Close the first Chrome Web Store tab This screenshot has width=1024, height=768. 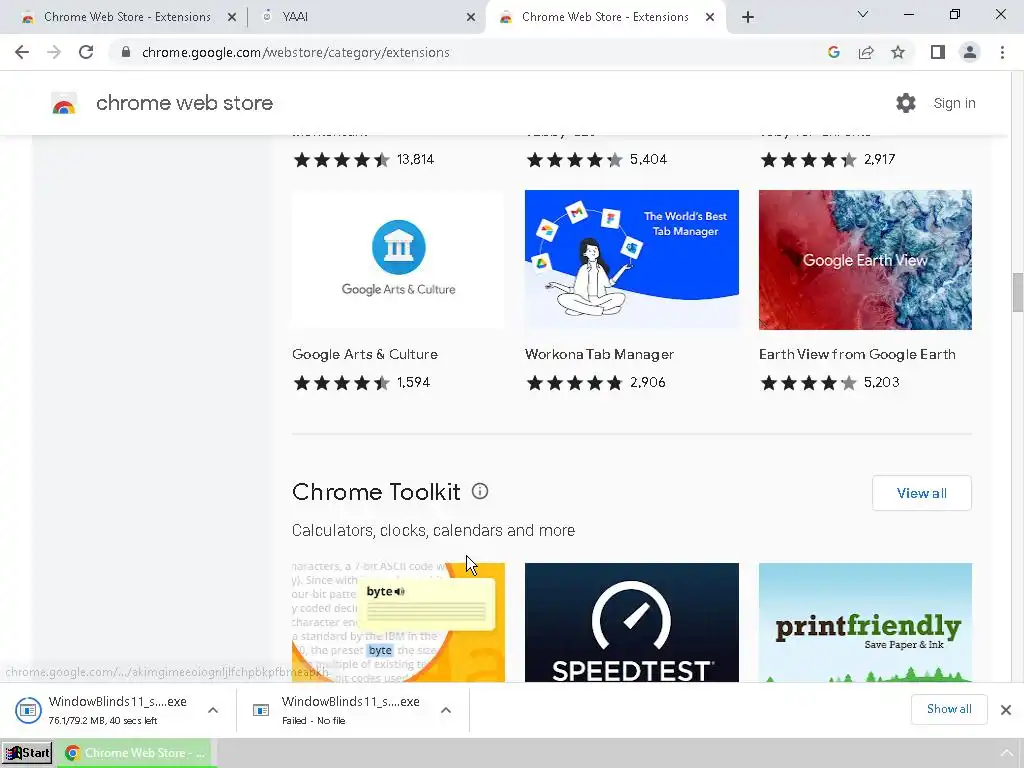pos(231,17)
